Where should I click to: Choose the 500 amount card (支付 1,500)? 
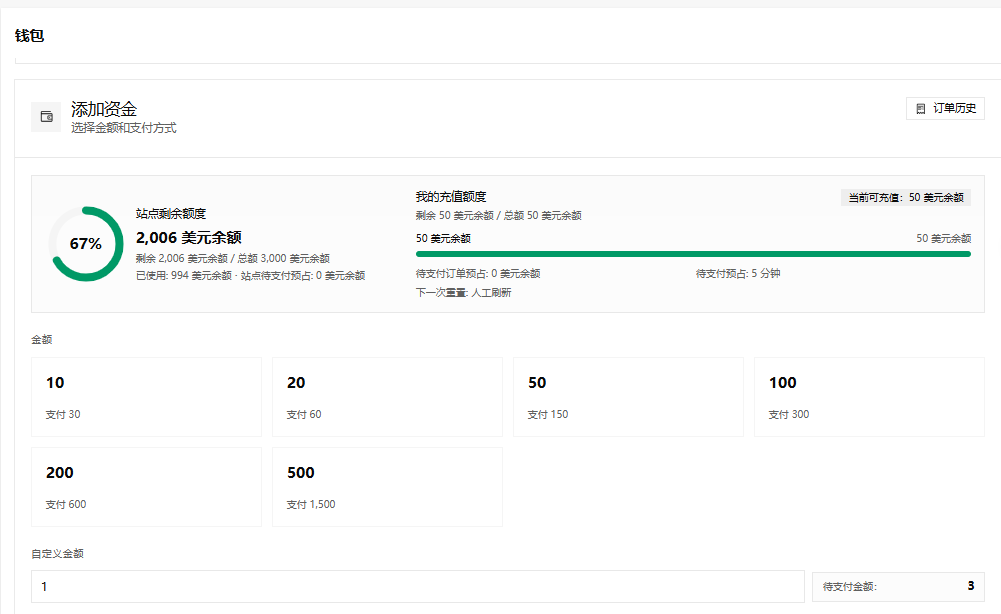point(387,487)
